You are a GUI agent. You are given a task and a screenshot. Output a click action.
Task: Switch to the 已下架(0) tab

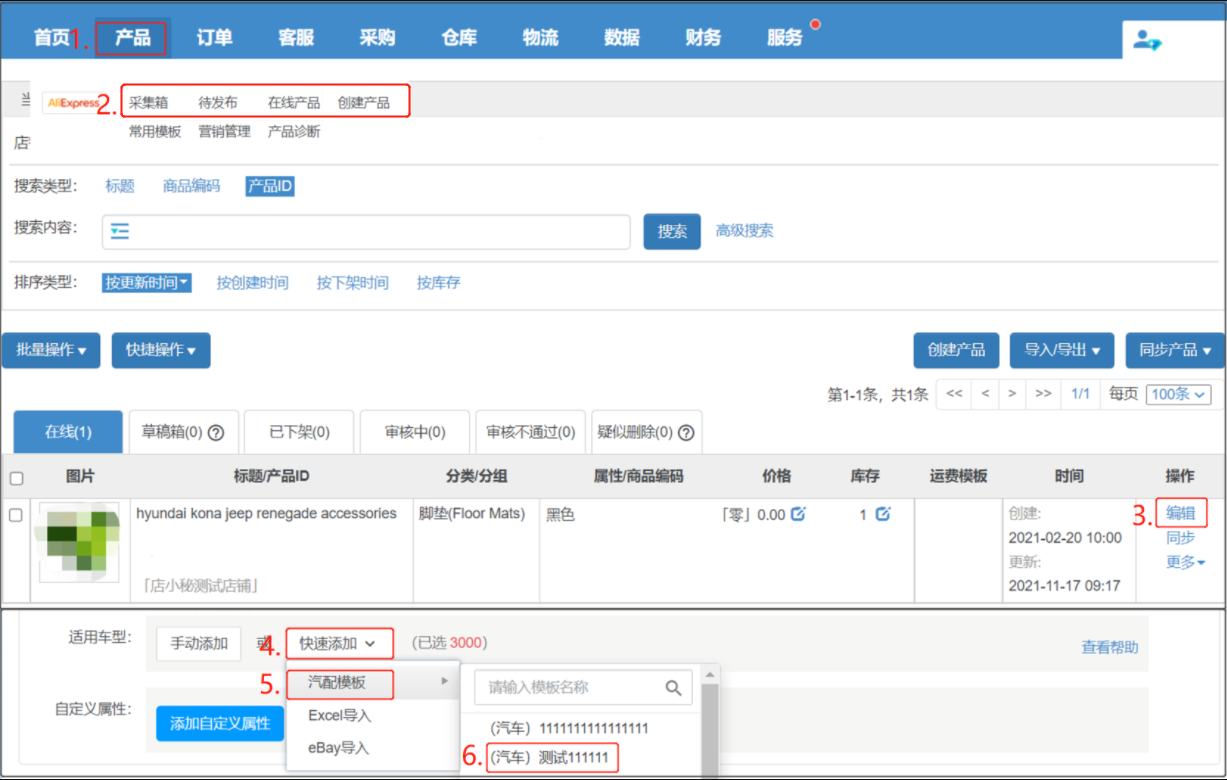[x=299, y=433]
